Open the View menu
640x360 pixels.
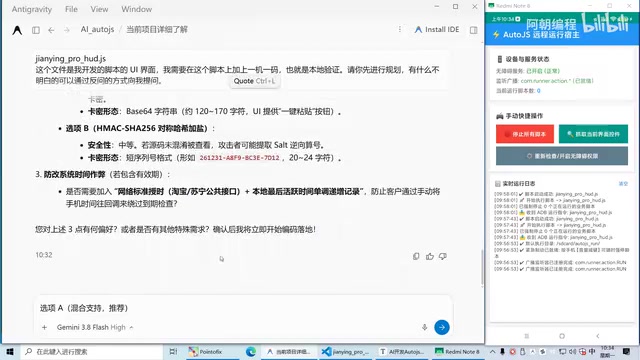click(99, 9)
